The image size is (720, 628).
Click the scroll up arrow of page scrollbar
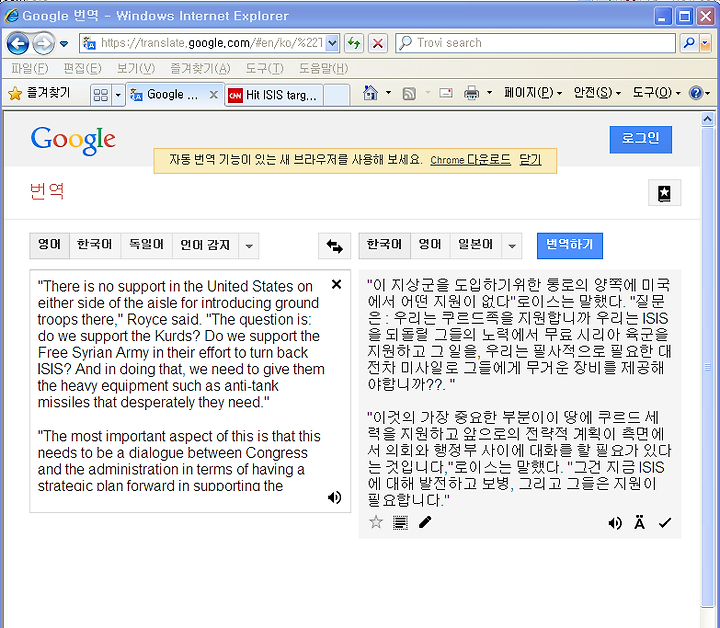click(x=707, y=119)
